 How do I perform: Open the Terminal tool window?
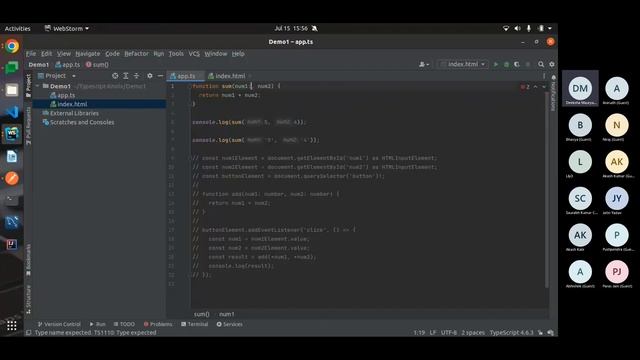[x=195, y=324]
